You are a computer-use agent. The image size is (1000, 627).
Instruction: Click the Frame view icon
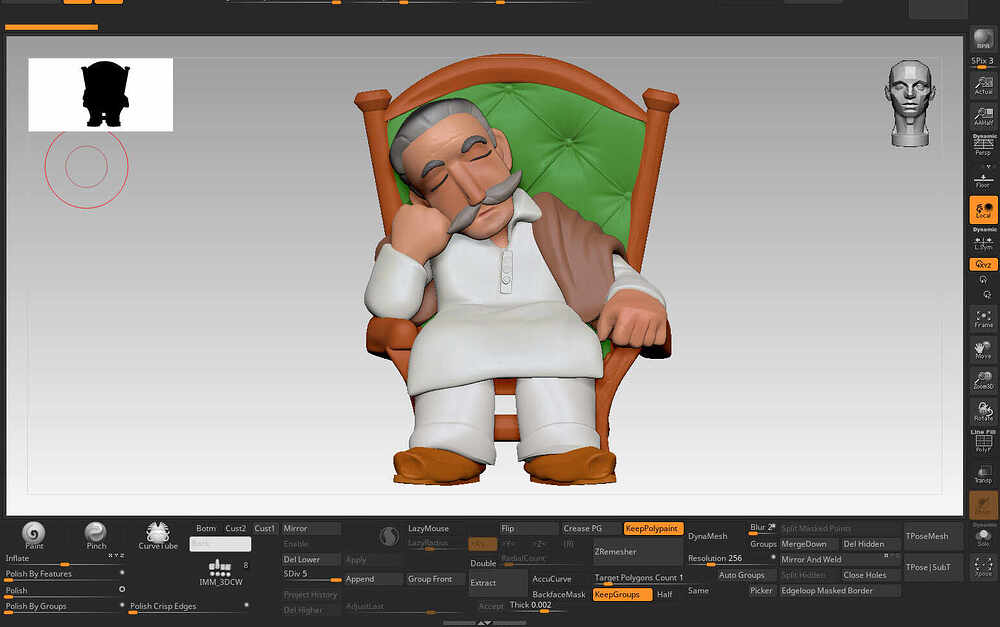click(983, 318)
